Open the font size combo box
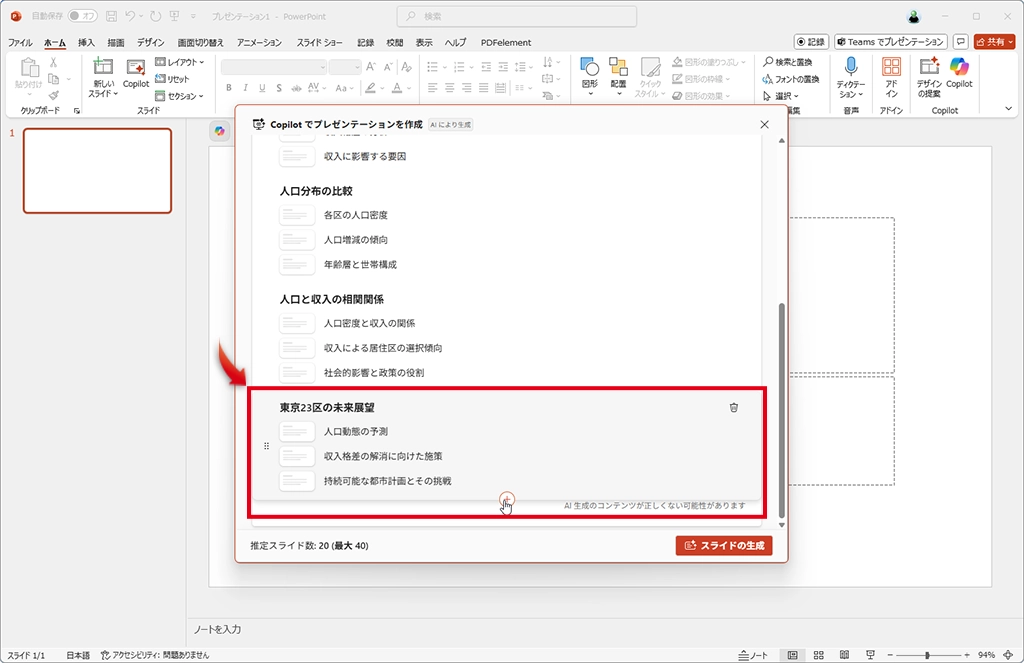Viewport: 1024px width, 663px height. 345,67
